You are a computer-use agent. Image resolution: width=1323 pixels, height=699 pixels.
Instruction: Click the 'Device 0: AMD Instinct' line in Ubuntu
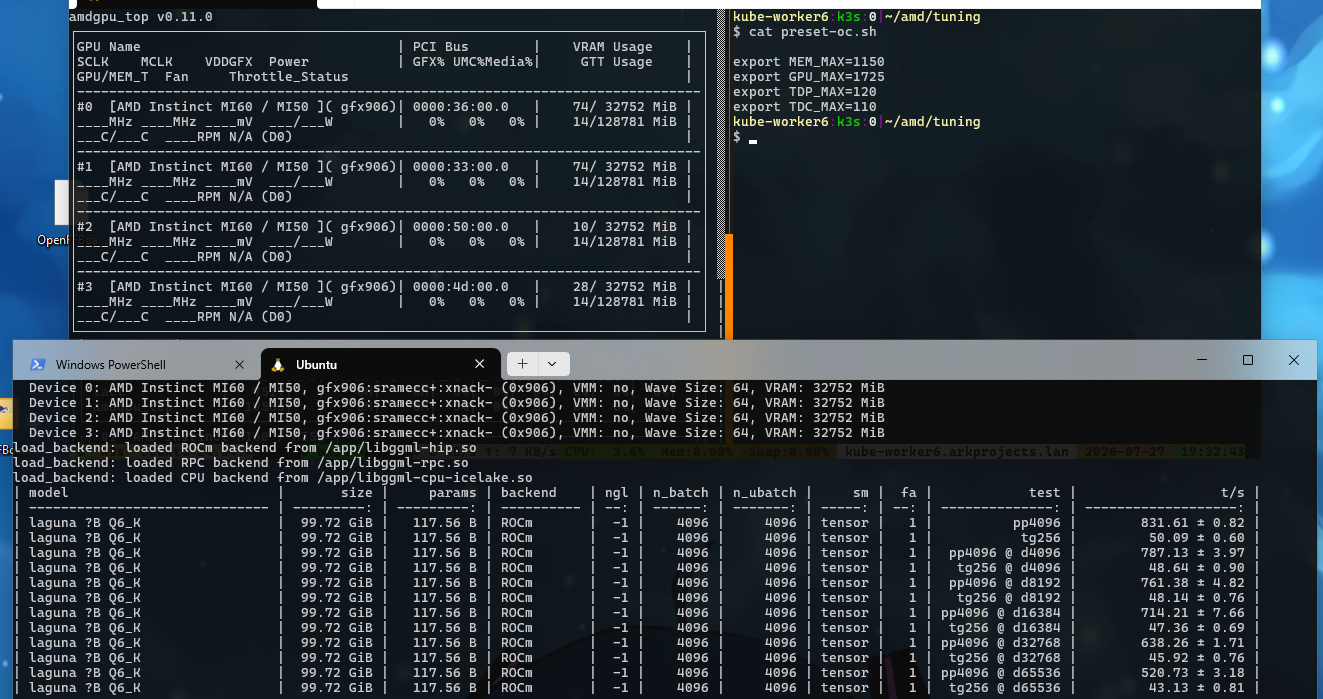pos(457,388)
